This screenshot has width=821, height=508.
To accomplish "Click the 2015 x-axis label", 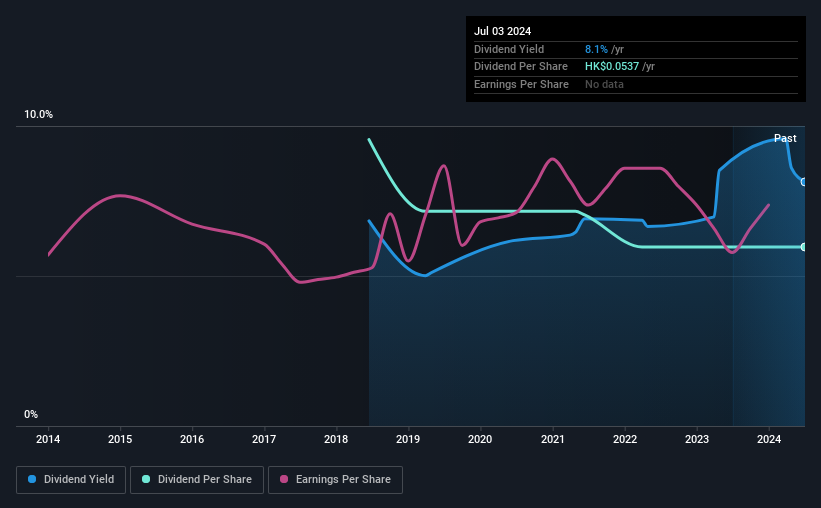I will pyautogui.click(x=120, y=439).
